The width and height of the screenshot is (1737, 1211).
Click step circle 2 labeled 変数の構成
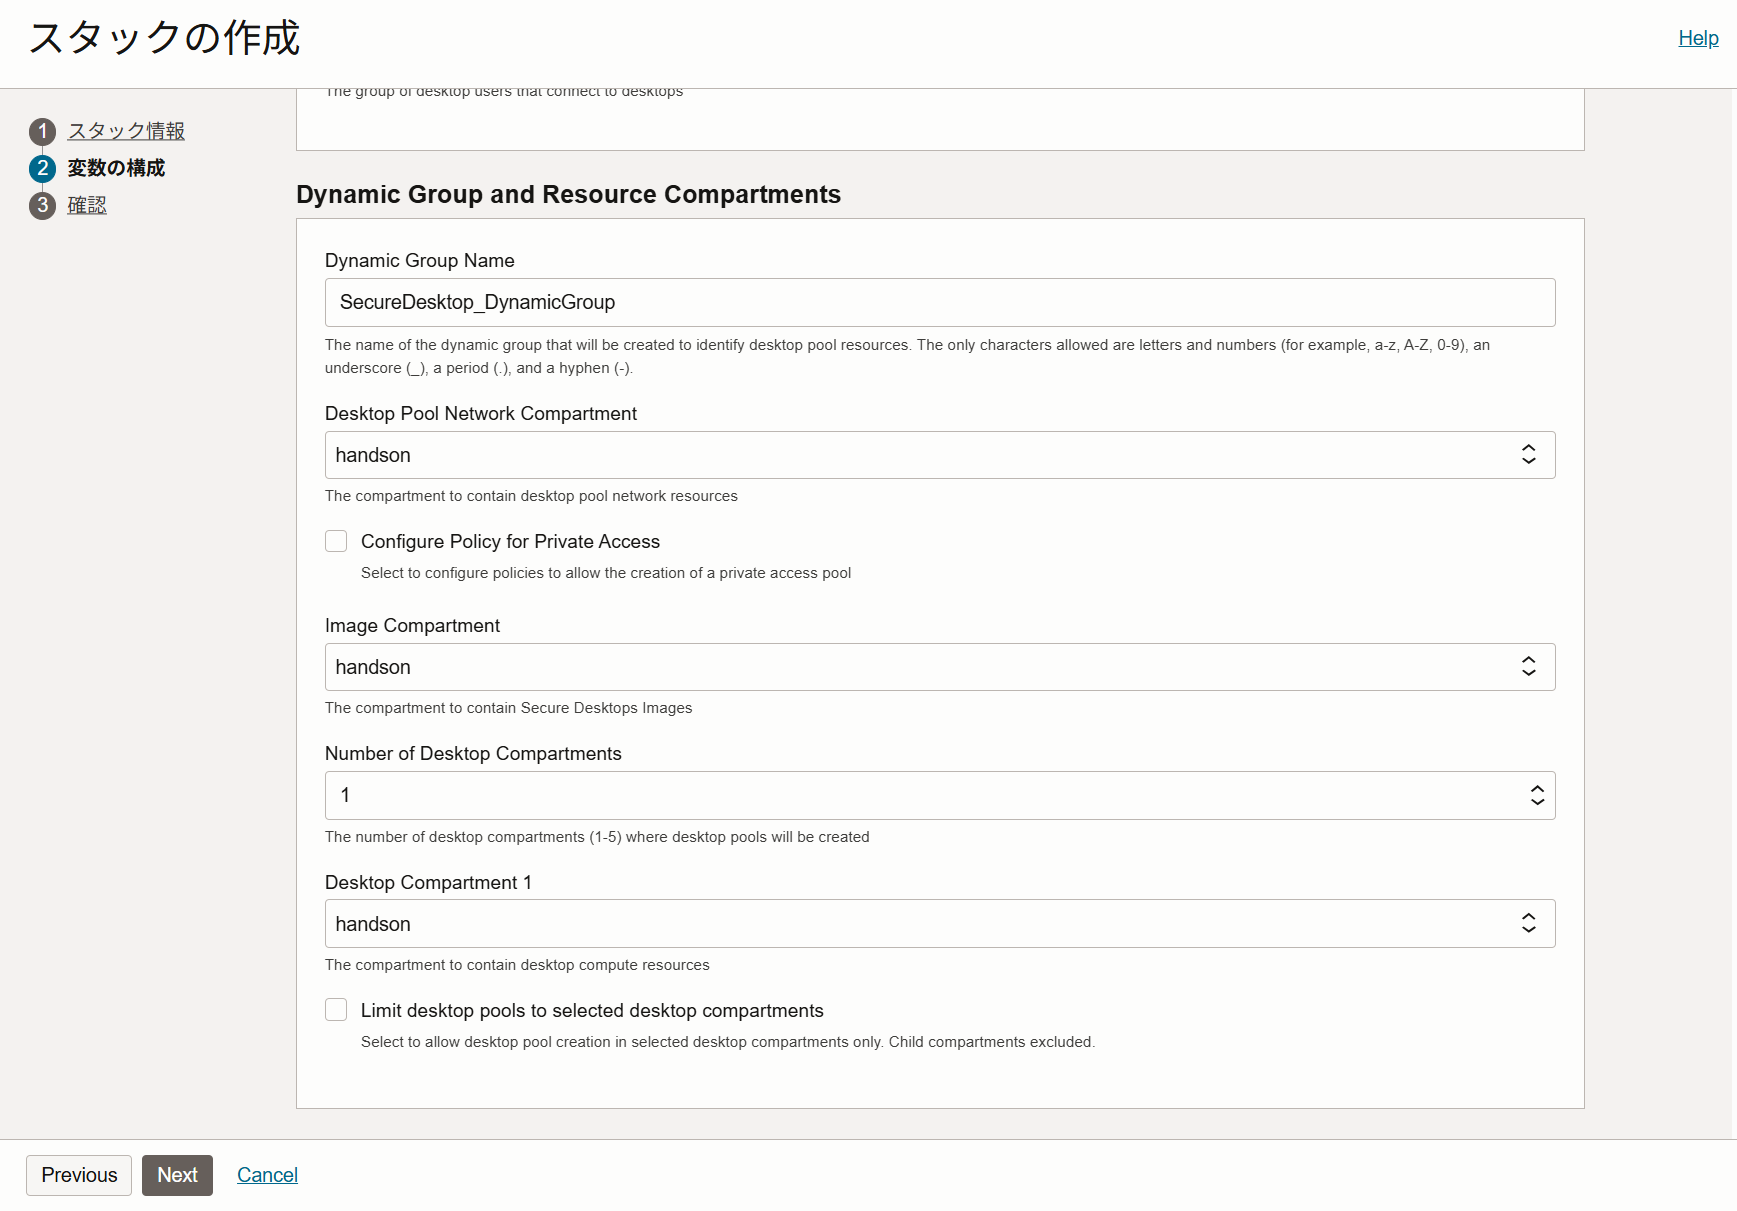(41, 168)
